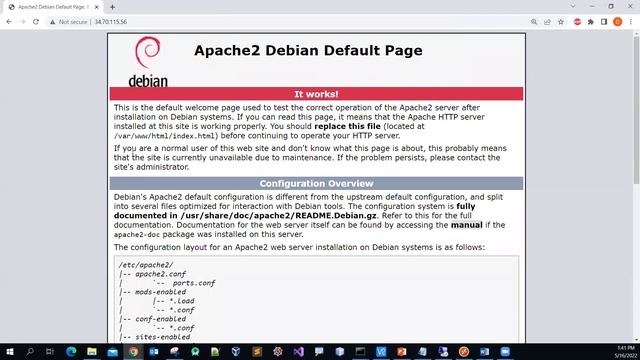Click the mods-enabled entry
The image size is (640, 360).
160,292
